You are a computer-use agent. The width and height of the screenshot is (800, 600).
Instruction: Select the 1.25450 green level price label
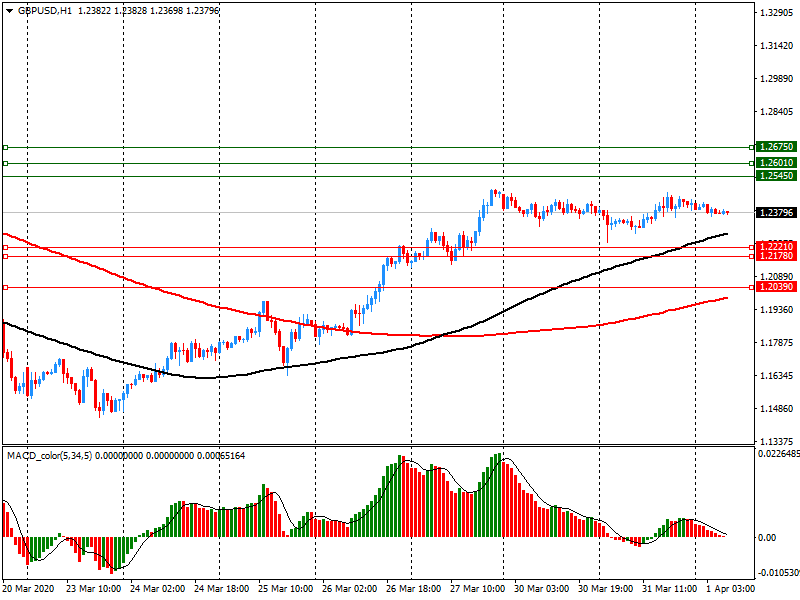(x=776, y=176)
